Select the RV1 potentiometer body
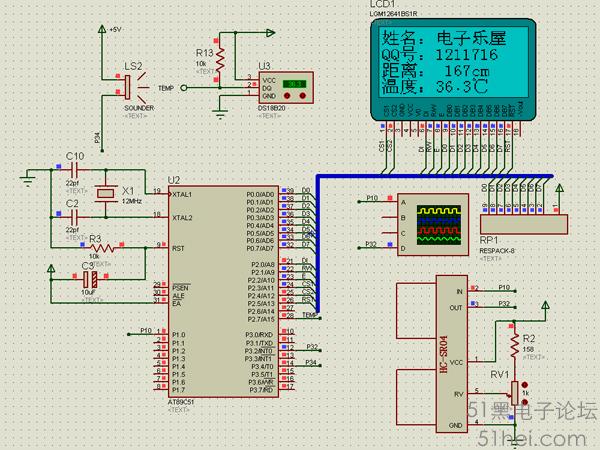This screenshot has width=600, height=450. [x=515, y=393]
